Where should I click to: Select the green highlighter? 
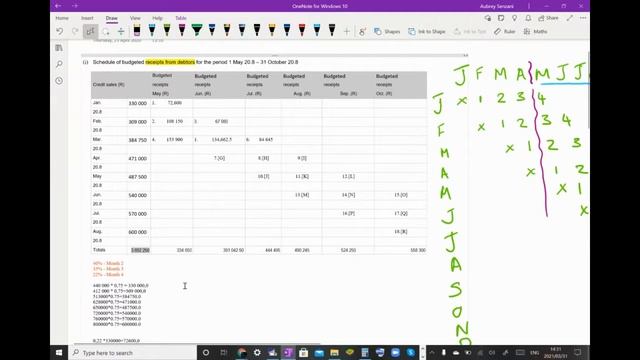(x=197, y=30)
